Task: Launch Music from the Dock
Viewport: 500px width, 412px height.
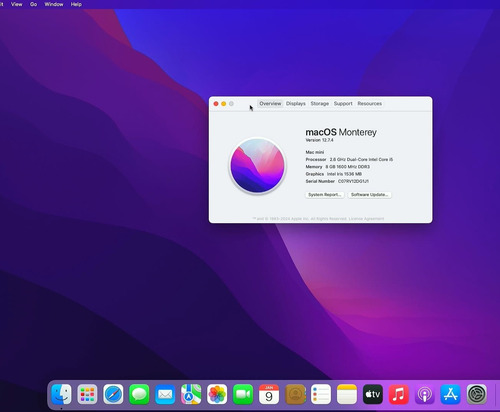Action: click(x=399, y=394)
